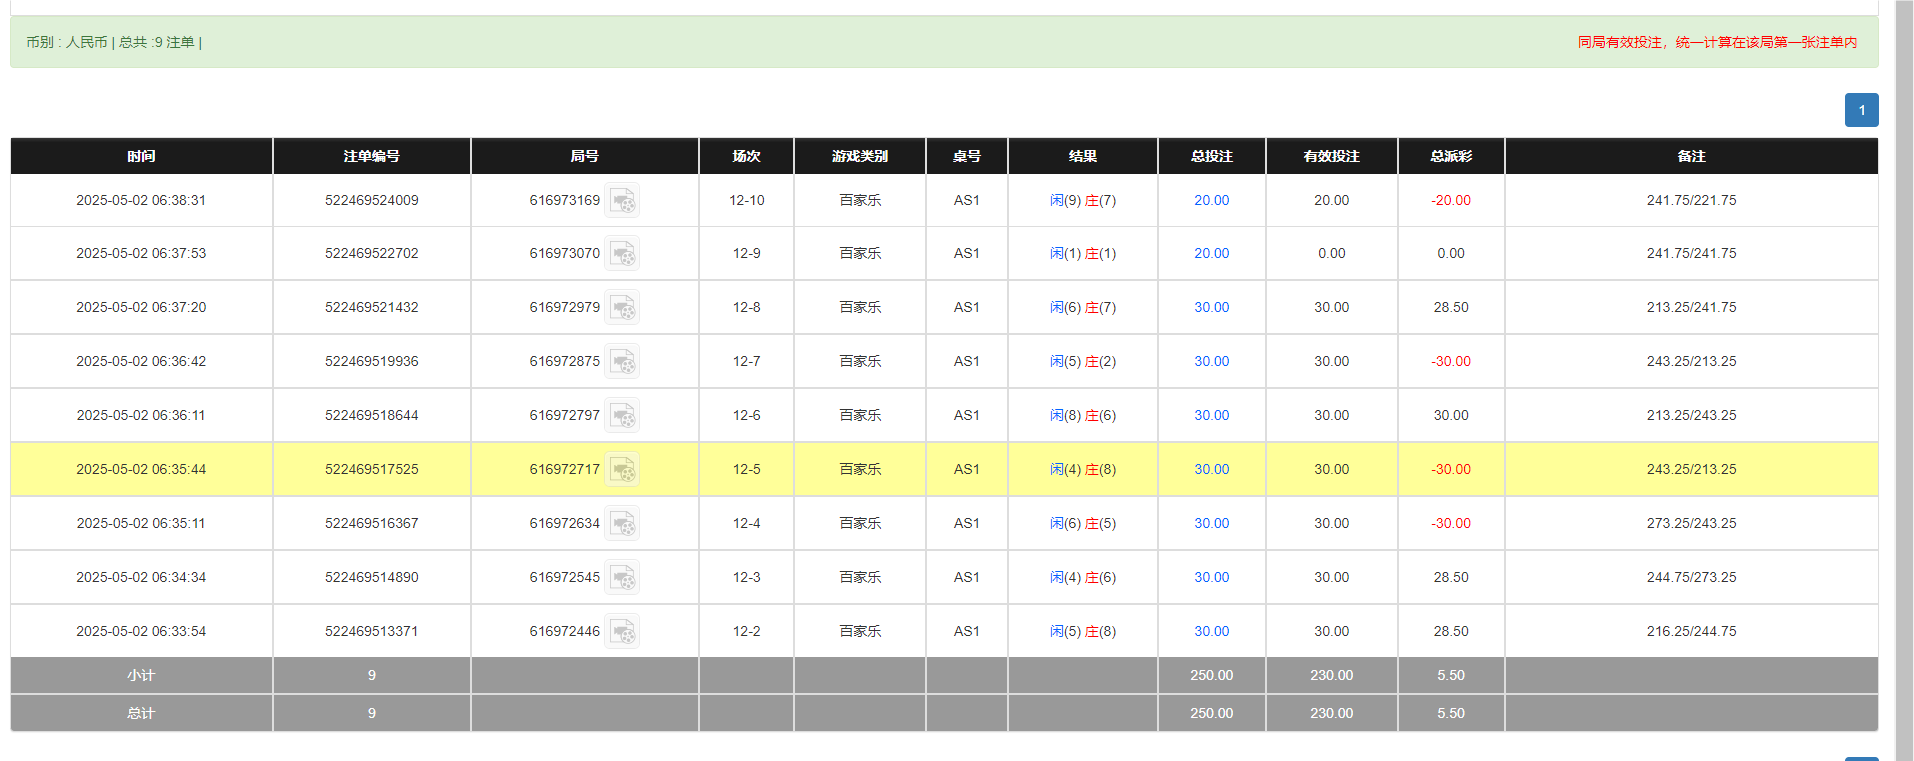Screen dimensions: 1914x761
Task: Click video icon next to round 616972875
Action: click(622, 362)
